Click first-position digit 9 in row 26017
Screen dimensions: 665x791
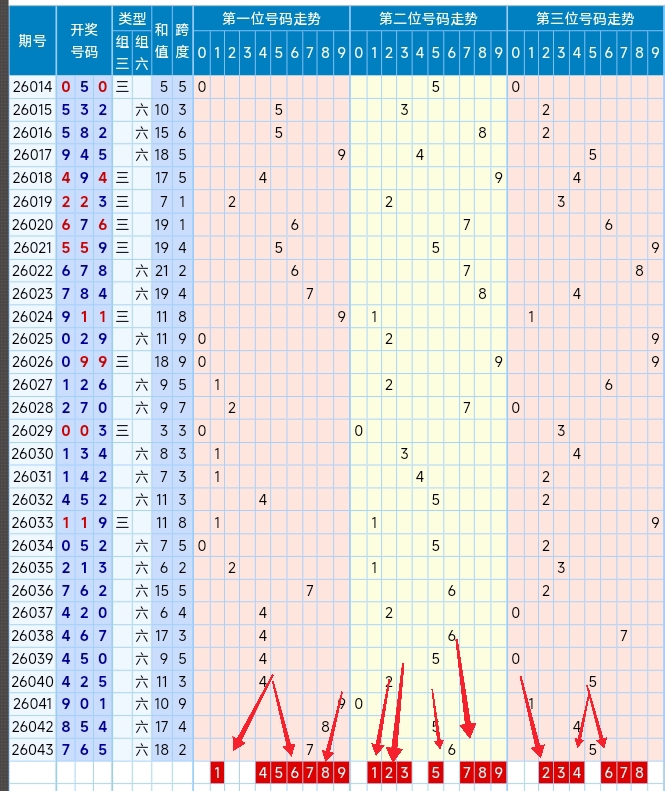point(342,154)
